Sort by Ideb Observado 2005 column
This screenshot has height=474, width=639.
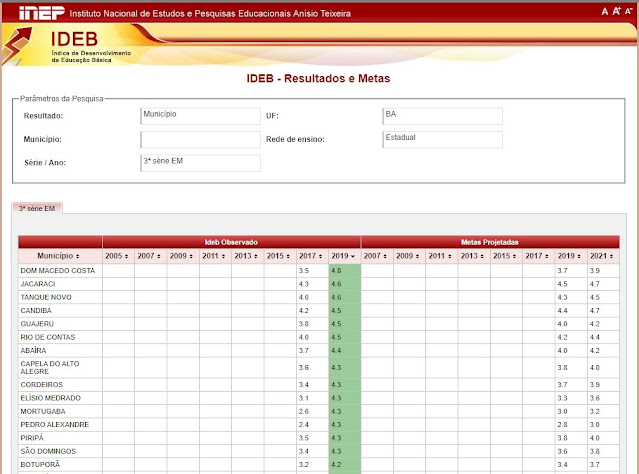point(118,256)
